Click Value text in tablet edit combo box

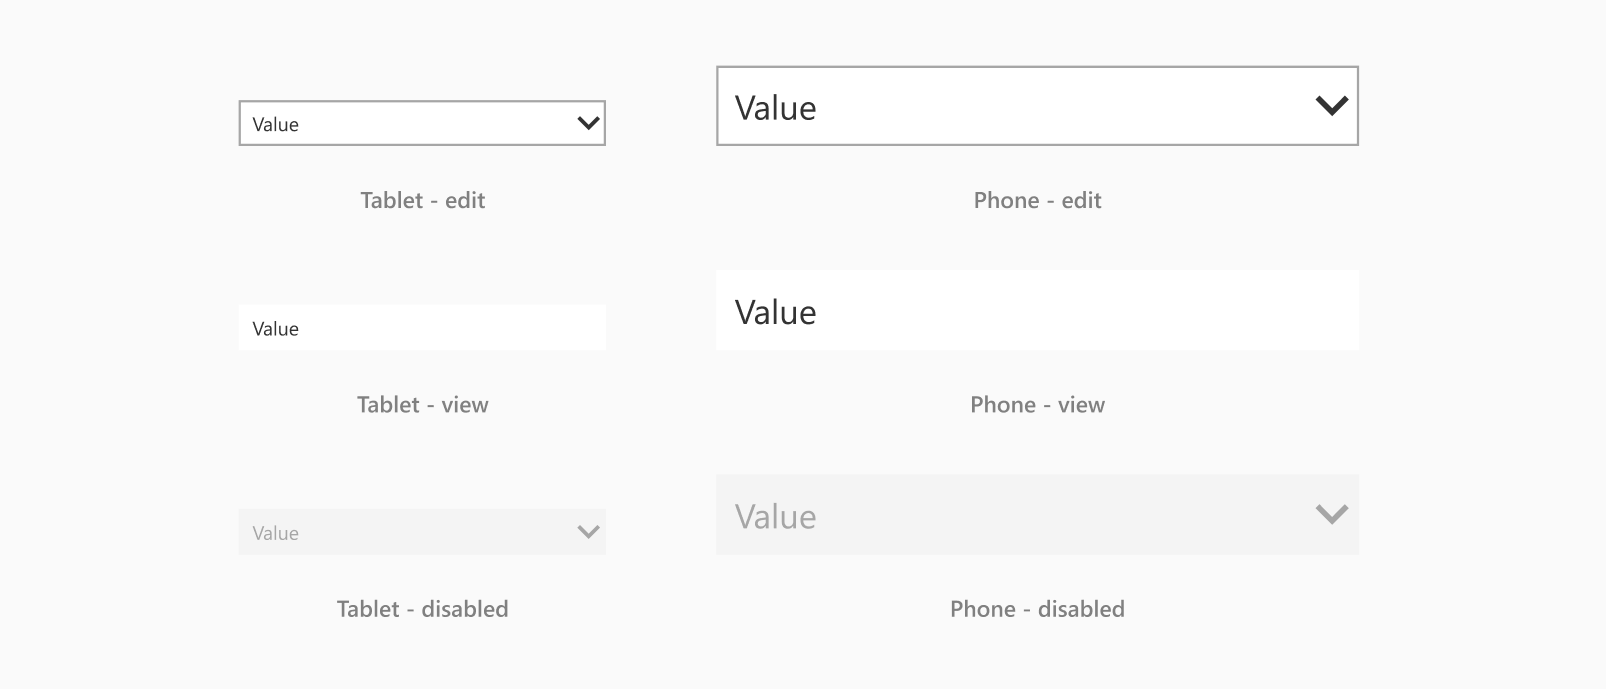(275, 124)
